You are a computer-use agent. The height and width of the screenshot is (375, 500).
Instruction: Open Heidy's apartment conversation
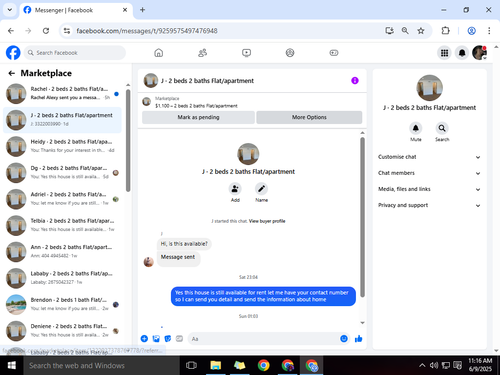[x=62, y=146]
